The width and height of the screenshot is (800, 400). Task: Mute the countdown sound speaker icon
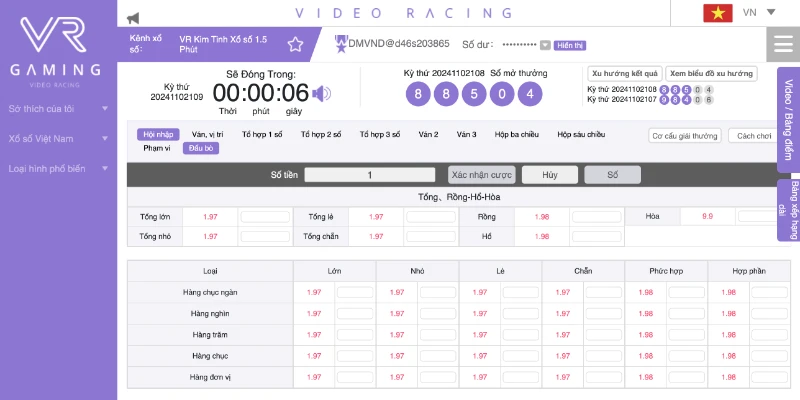pos(321,94)
